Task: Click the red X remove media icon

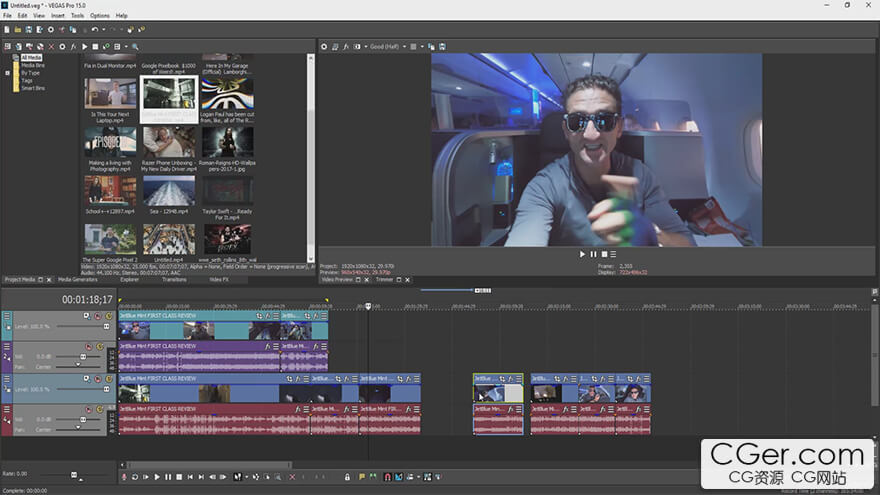Action: 51,47
